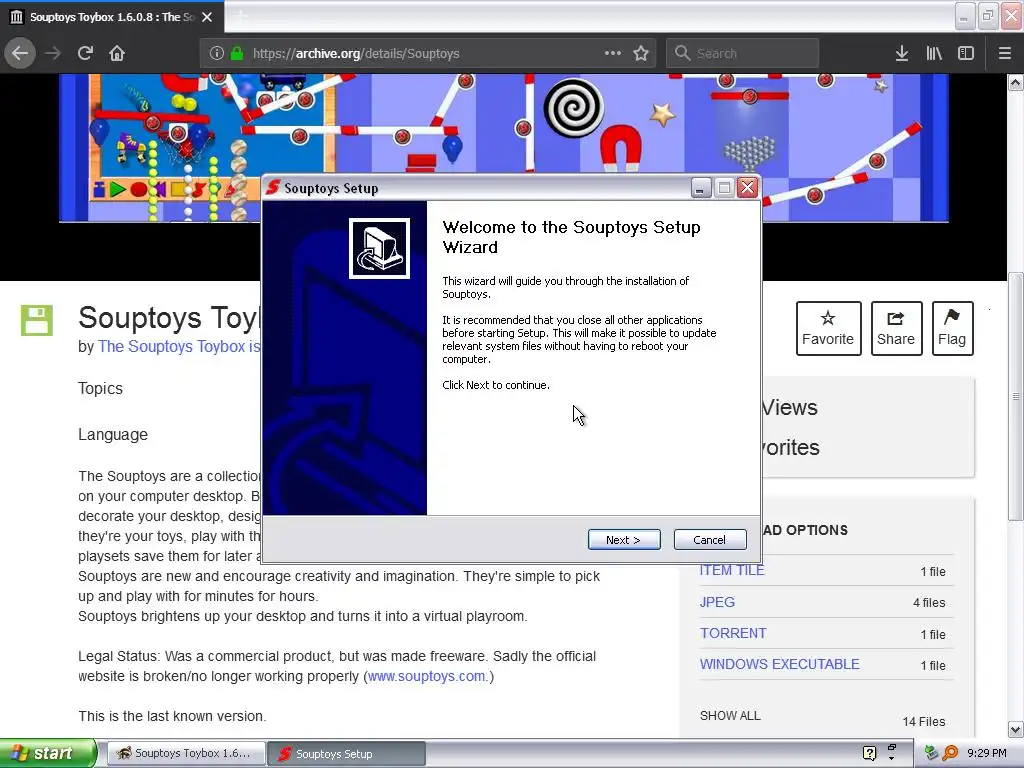Open the JPEG download option
Image resolution: width=1024 pixels, height=768 pixels.
717,602
